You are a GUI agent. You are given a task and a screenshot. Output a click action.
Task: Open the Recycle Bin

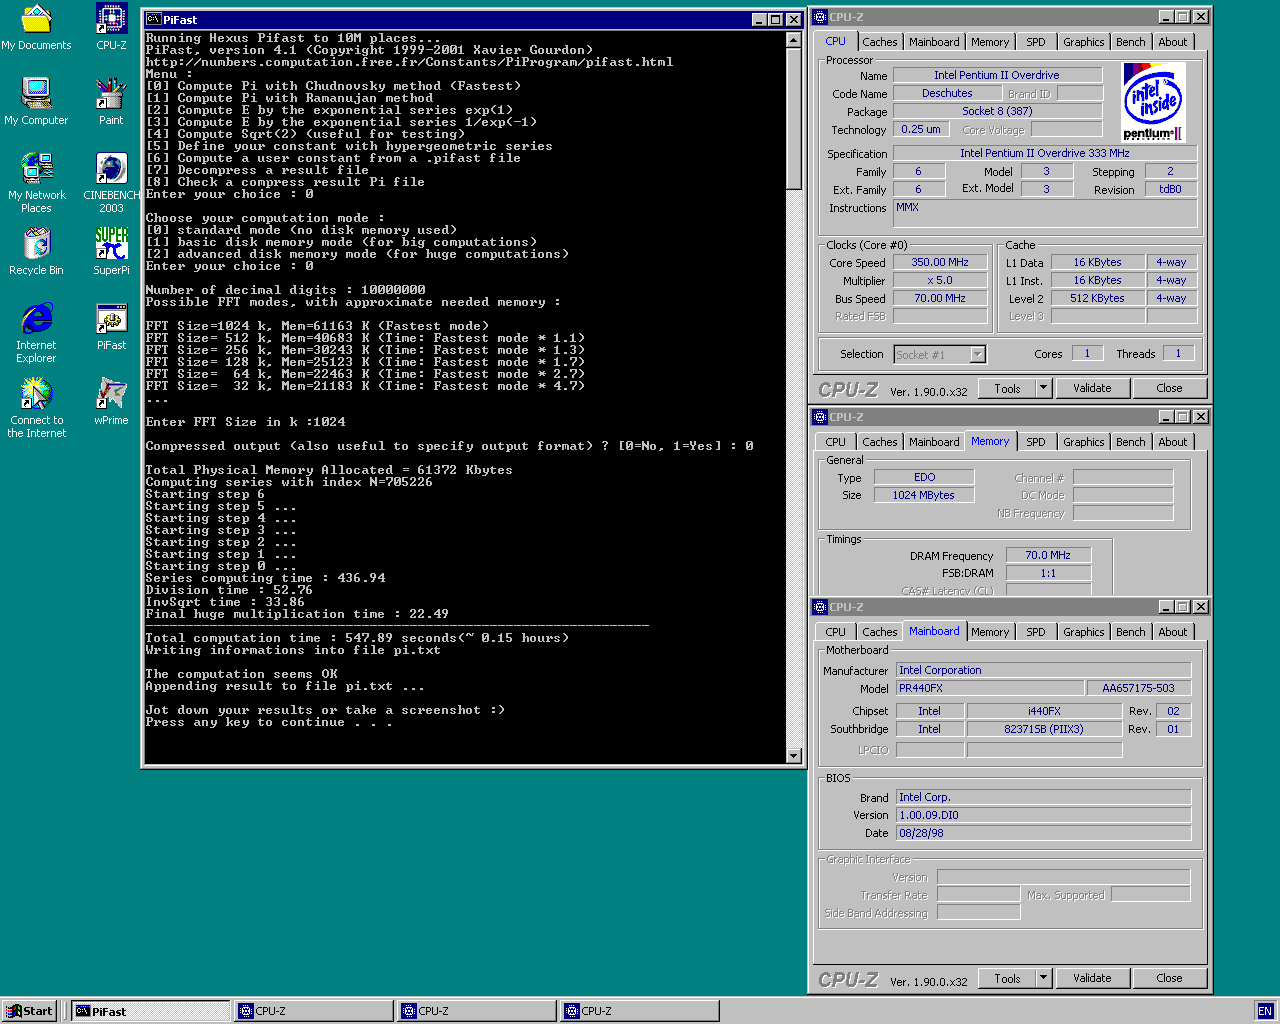36,252
